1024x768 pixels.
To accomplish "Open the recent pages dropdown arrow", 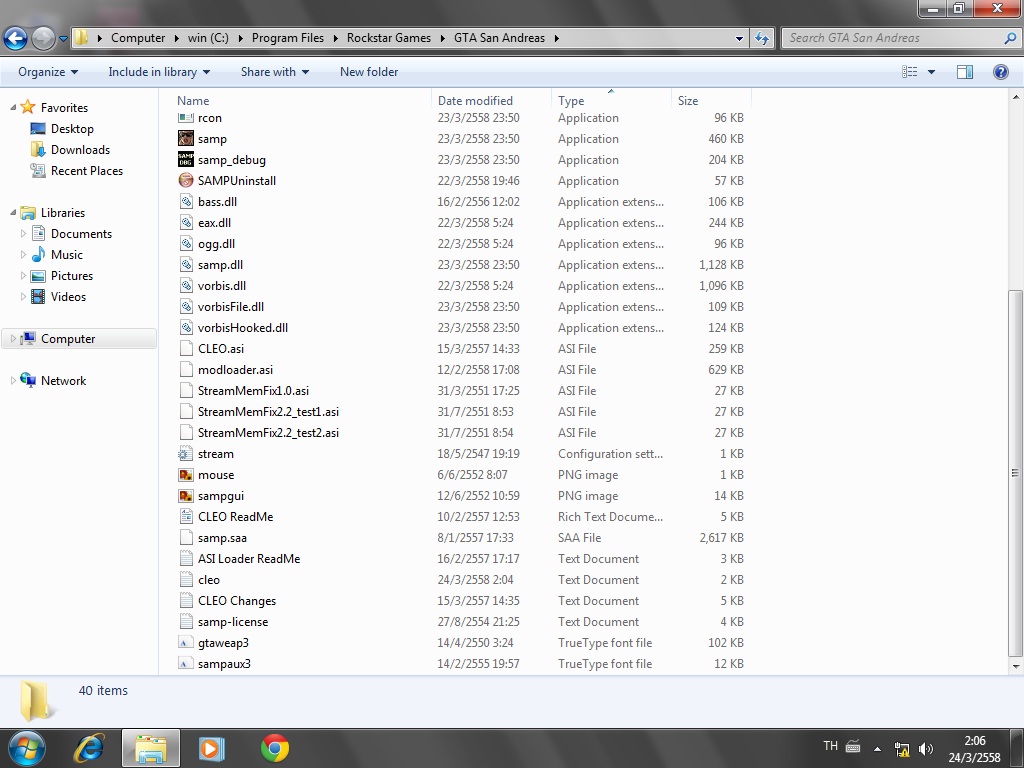I will click(x=63, y=39).
